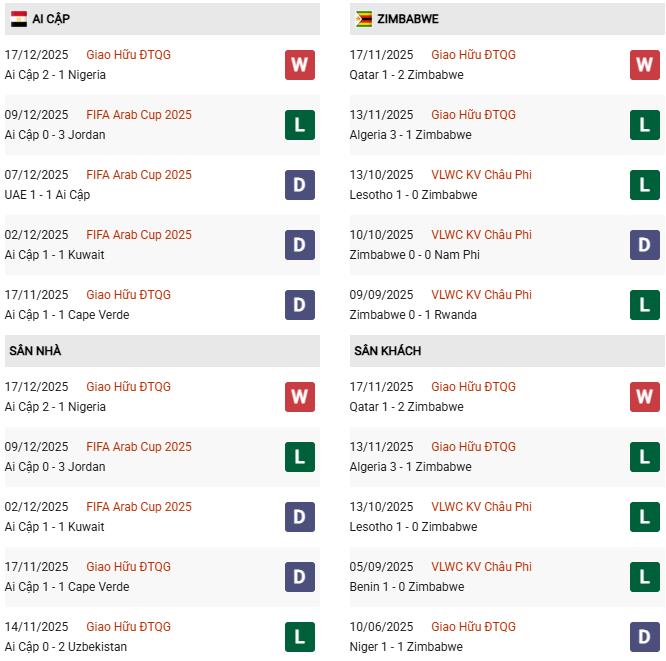Click D badge for Niger 1-1 Zimbabwe

644,637
